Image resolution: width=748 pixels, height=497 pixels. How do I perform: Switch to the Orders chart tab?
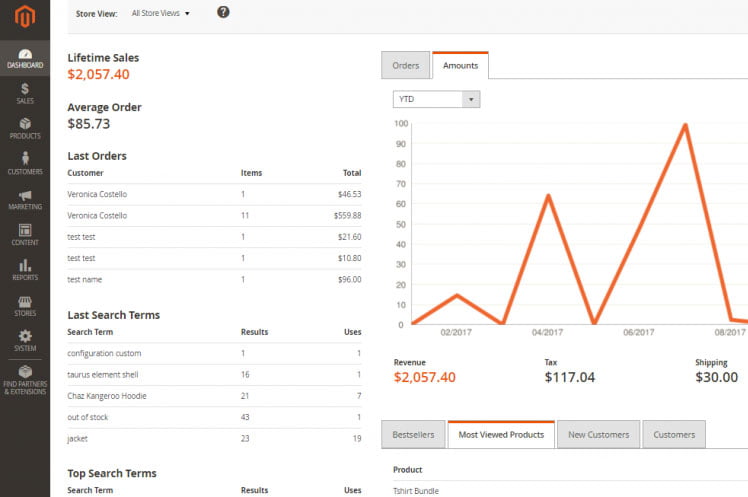pyautogui.click(x=405, y=65)
